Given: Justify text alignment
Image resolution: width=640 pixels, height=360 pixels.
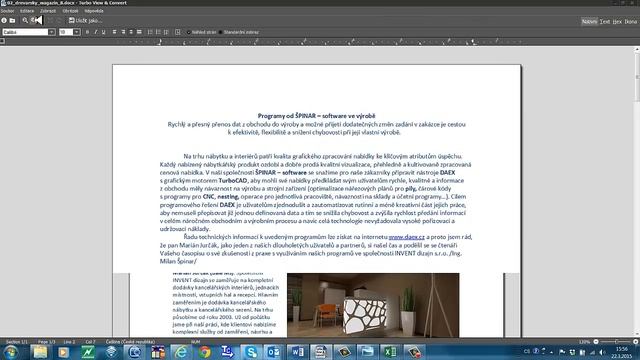Looking at the screenshot, I should point(139,32).
